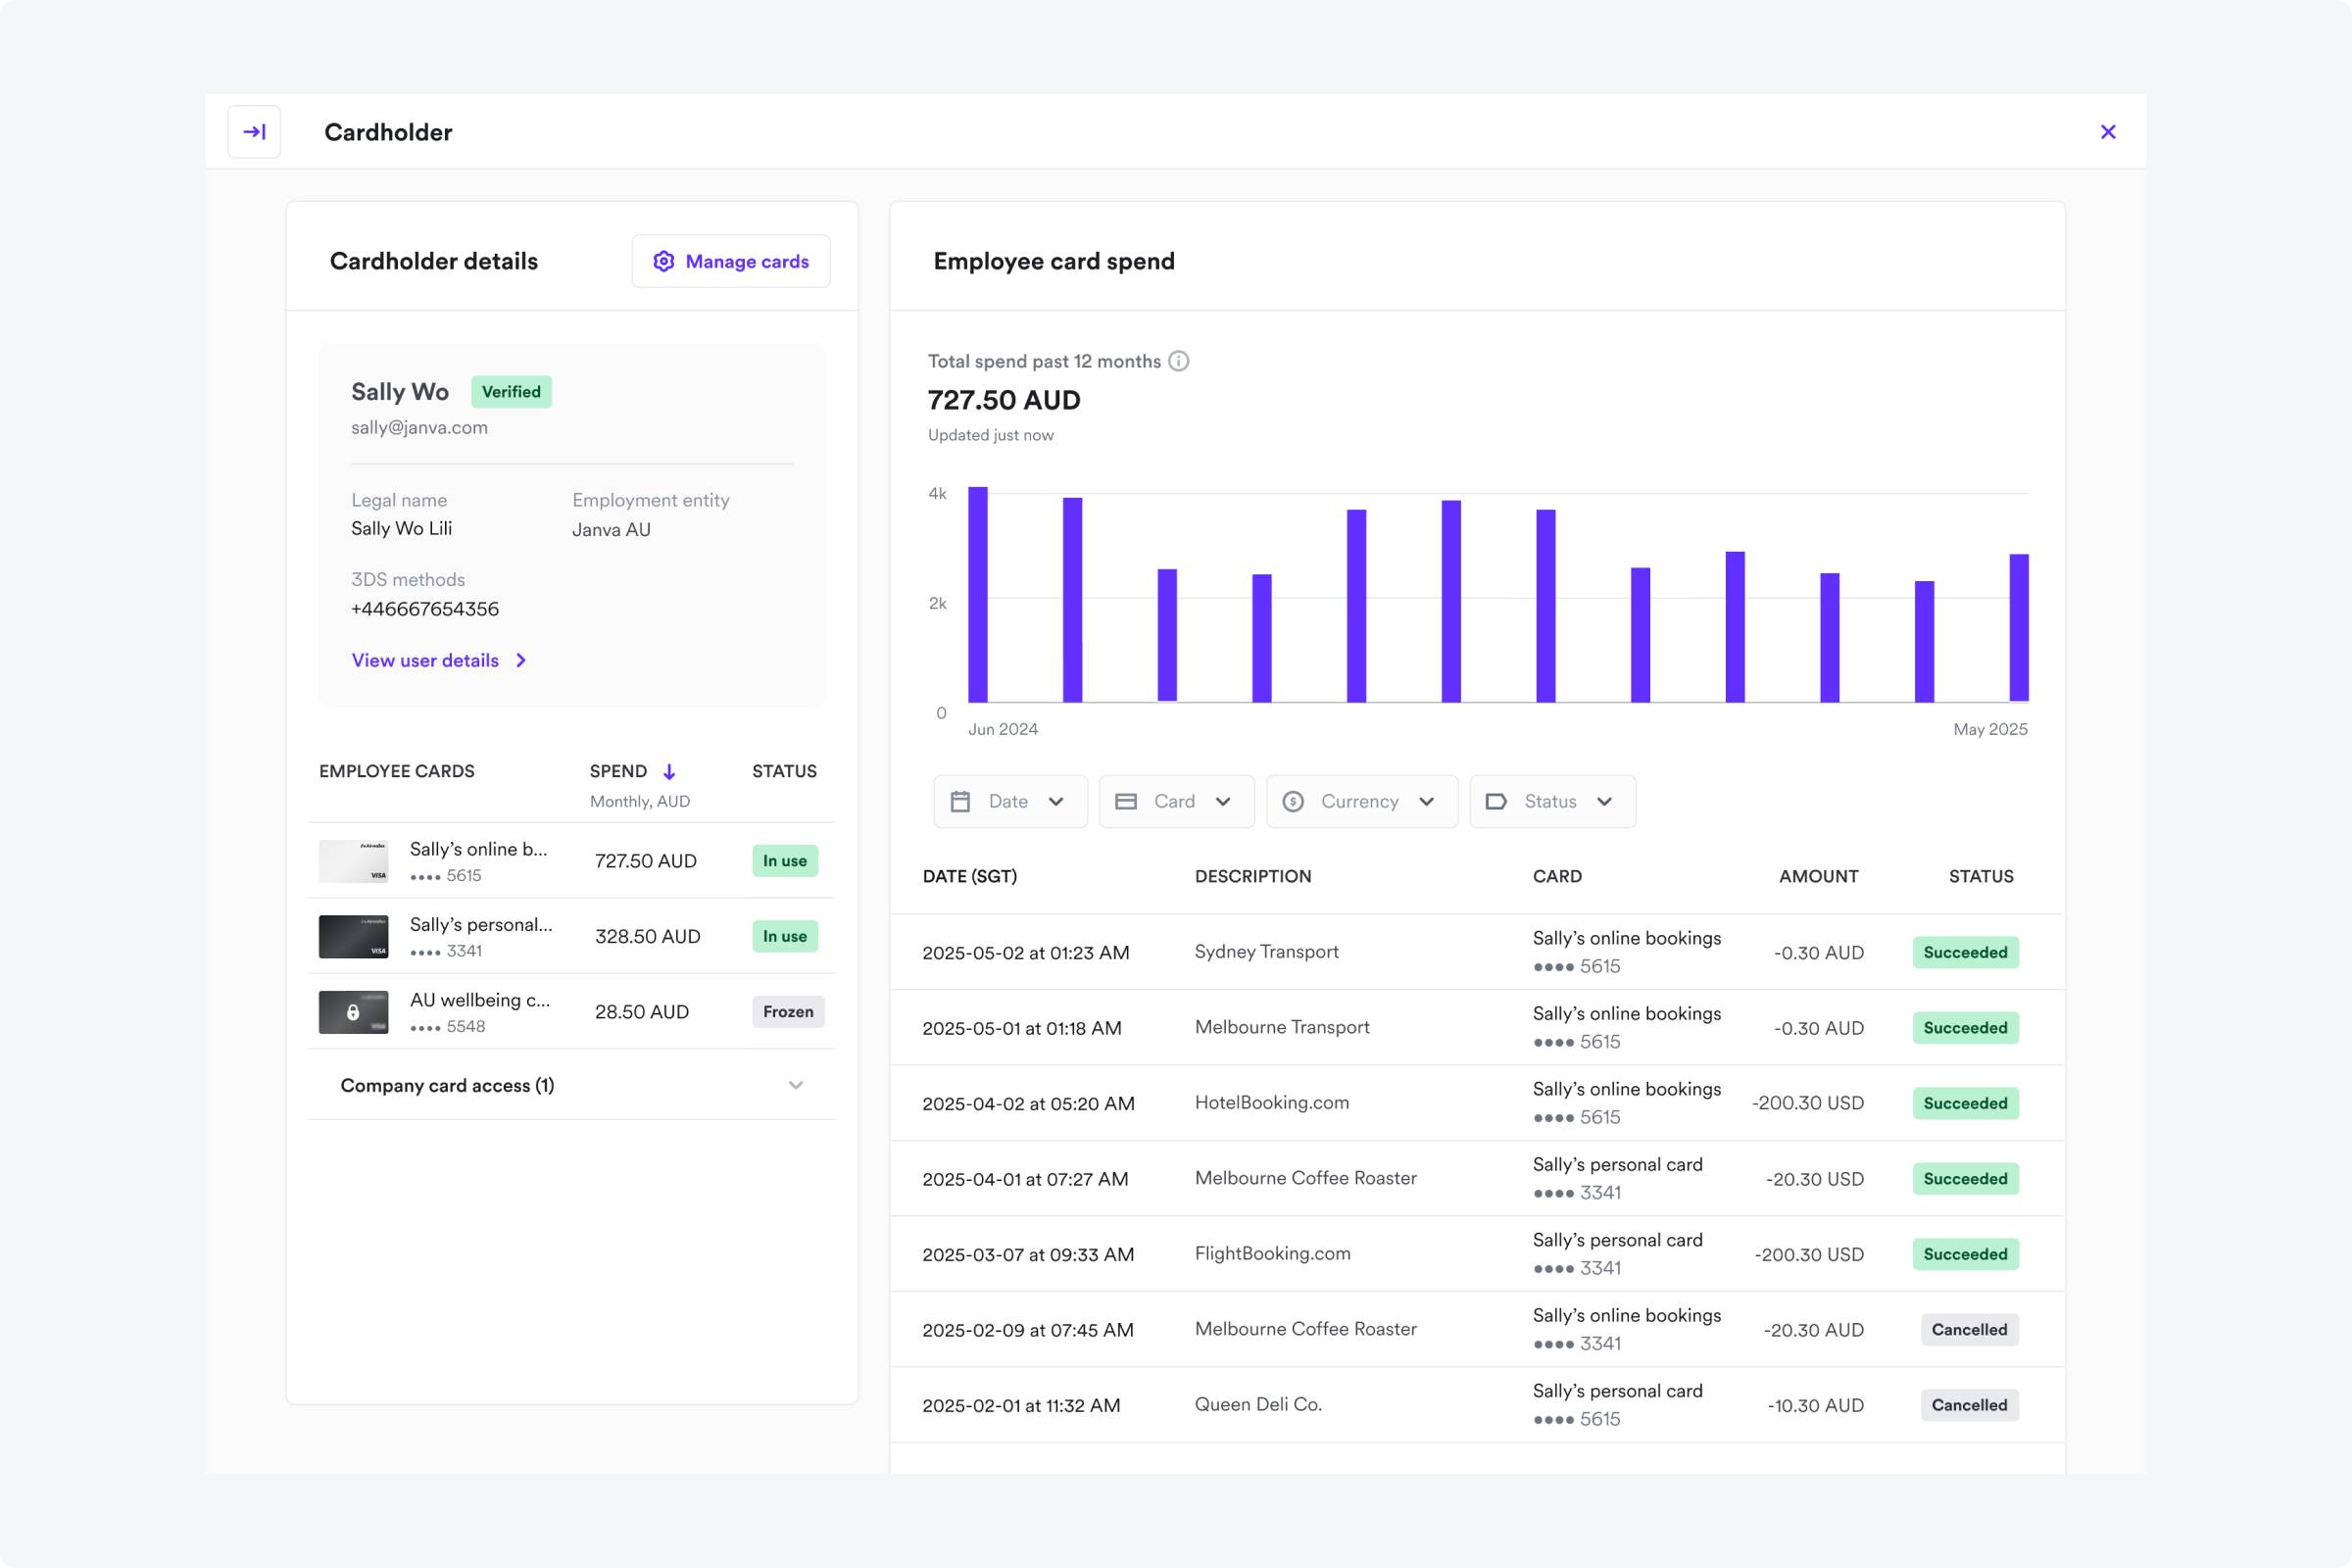
Task: Open View user details
Action: pyautogui.click(x=426, y=660)
